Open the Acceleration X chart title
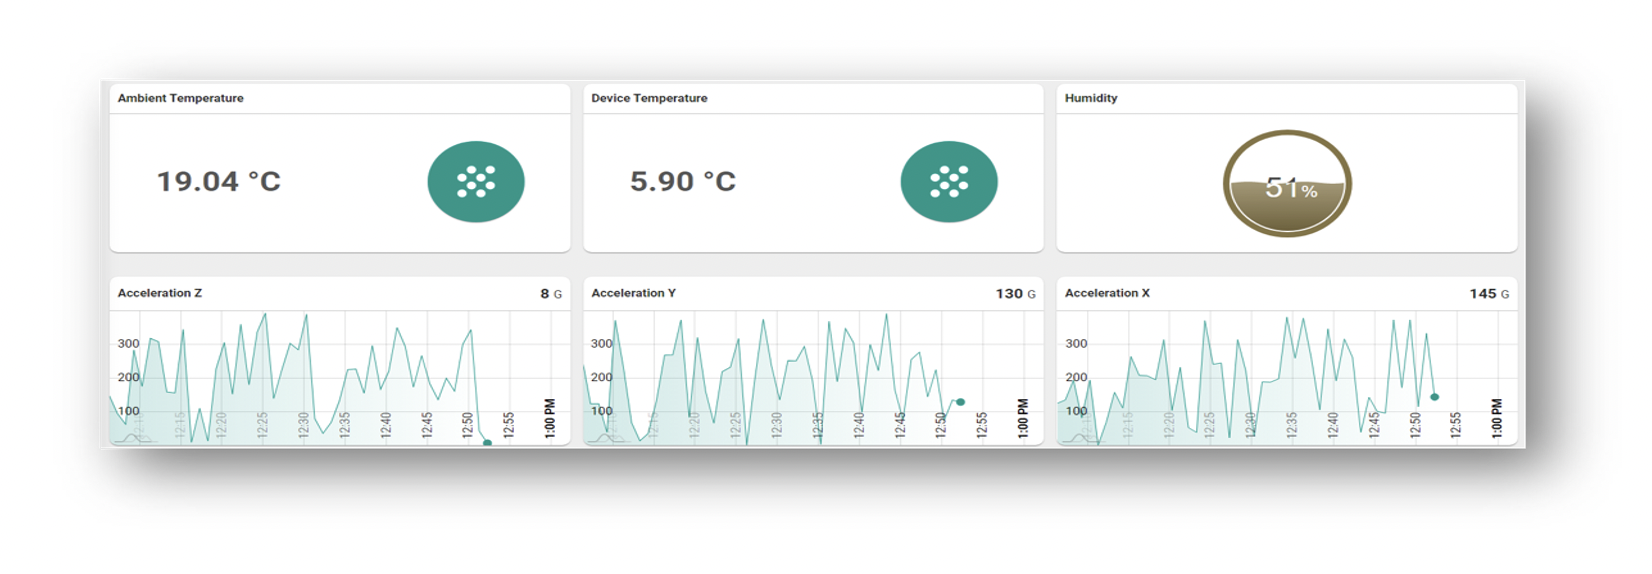 [1107, 293]
